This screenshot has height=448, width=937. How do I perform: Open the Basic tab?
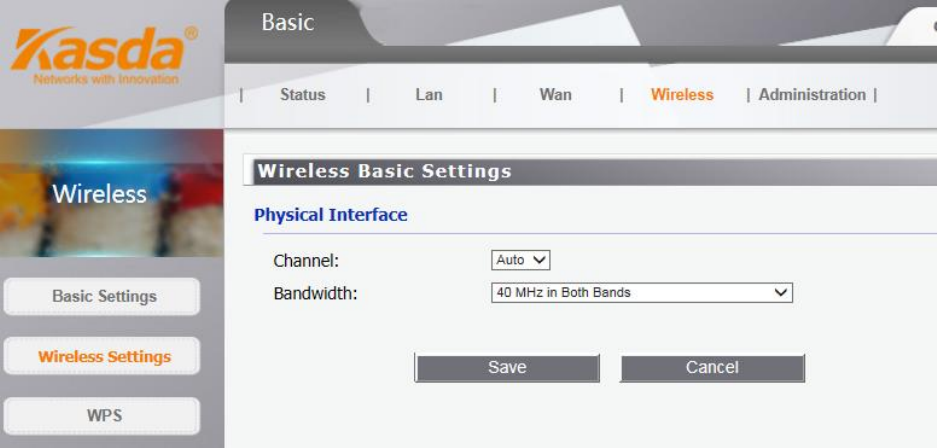(288, 22)
